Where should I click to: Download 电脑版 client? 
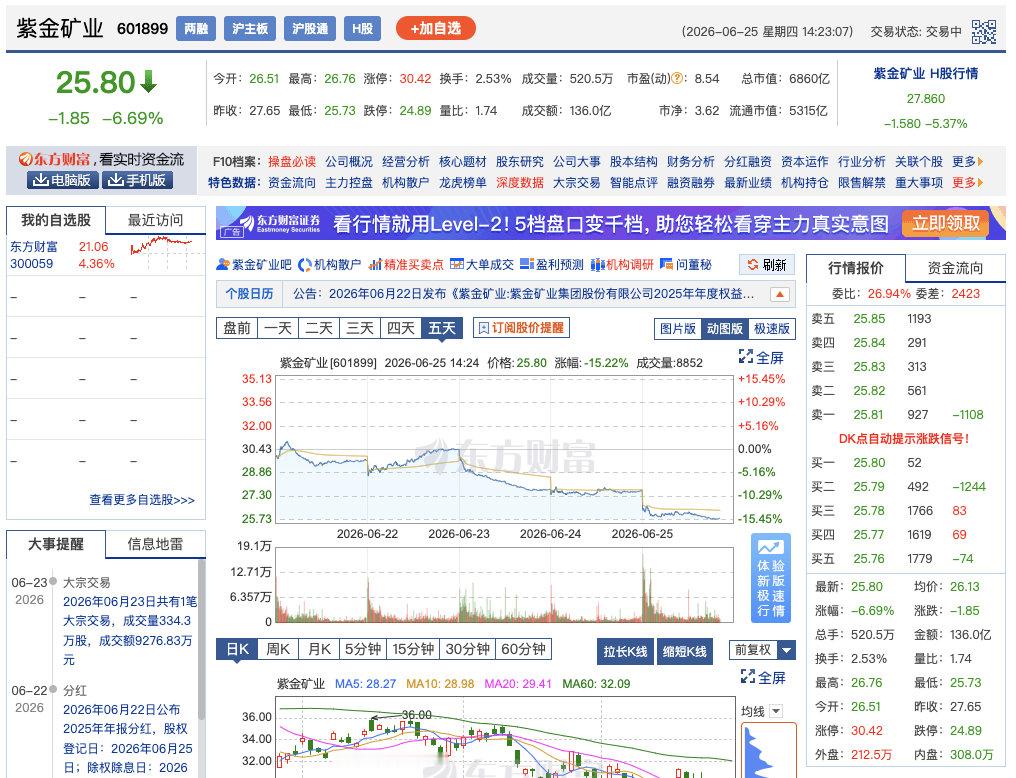pos(62,180)
